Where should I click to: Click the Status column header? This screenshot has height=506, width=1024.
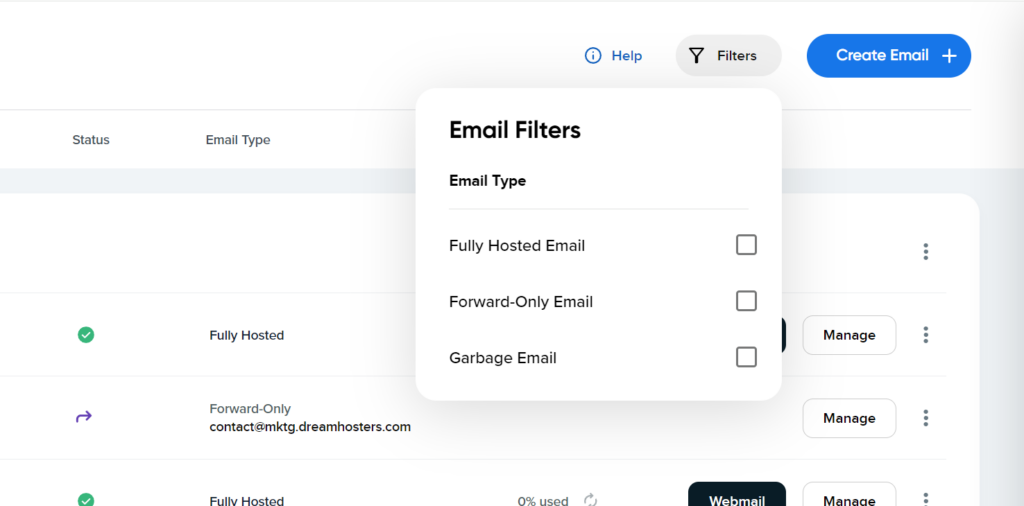tap(91, 140)
